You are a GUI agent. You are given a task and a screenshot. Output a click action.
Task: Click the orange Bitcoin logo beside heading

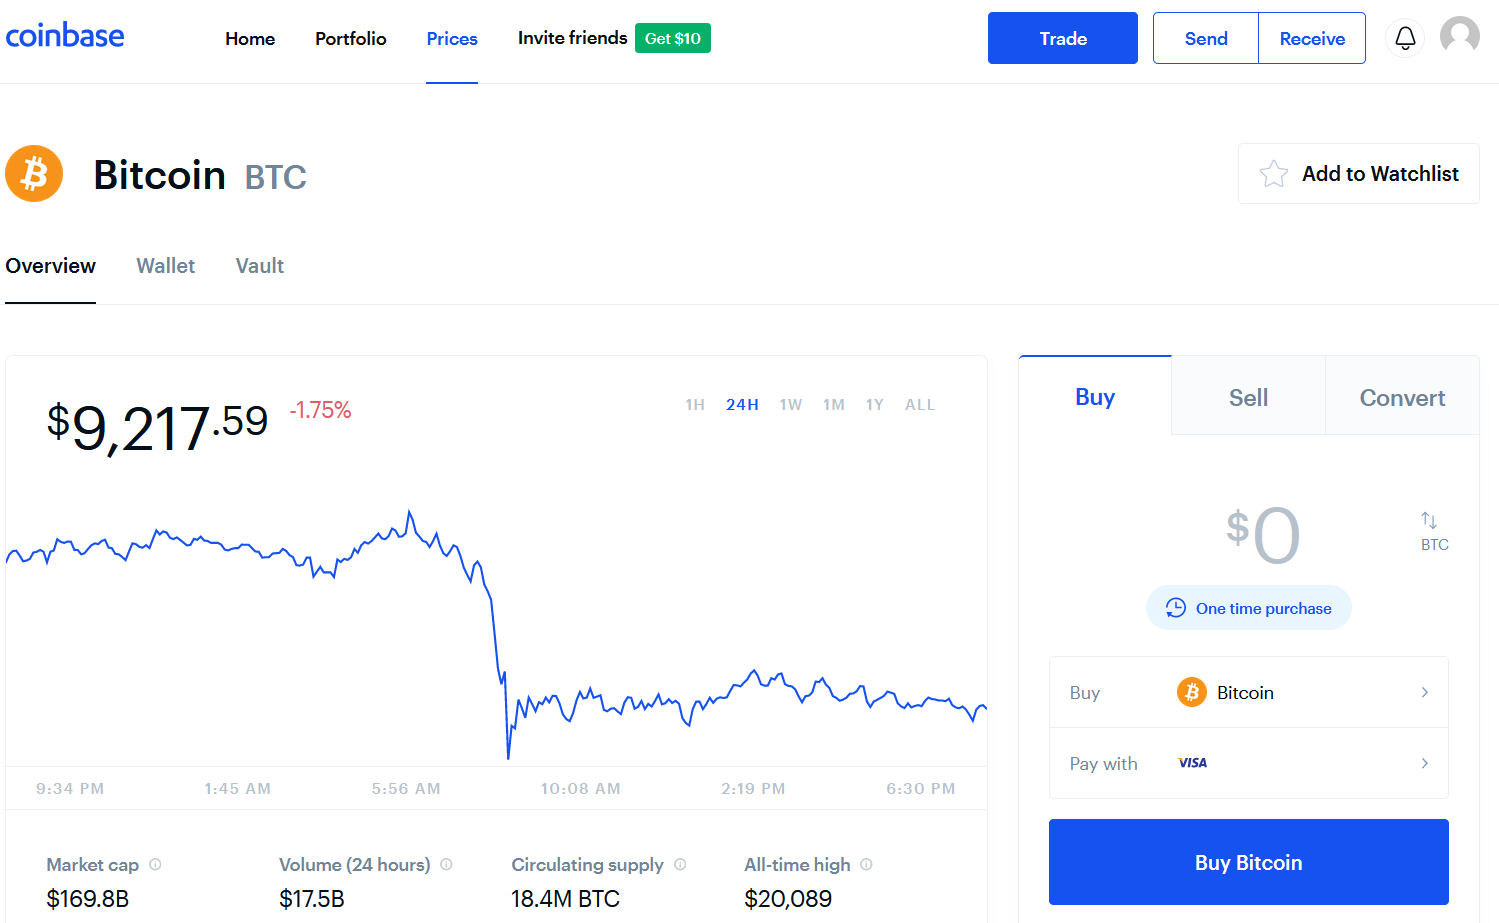34,174
